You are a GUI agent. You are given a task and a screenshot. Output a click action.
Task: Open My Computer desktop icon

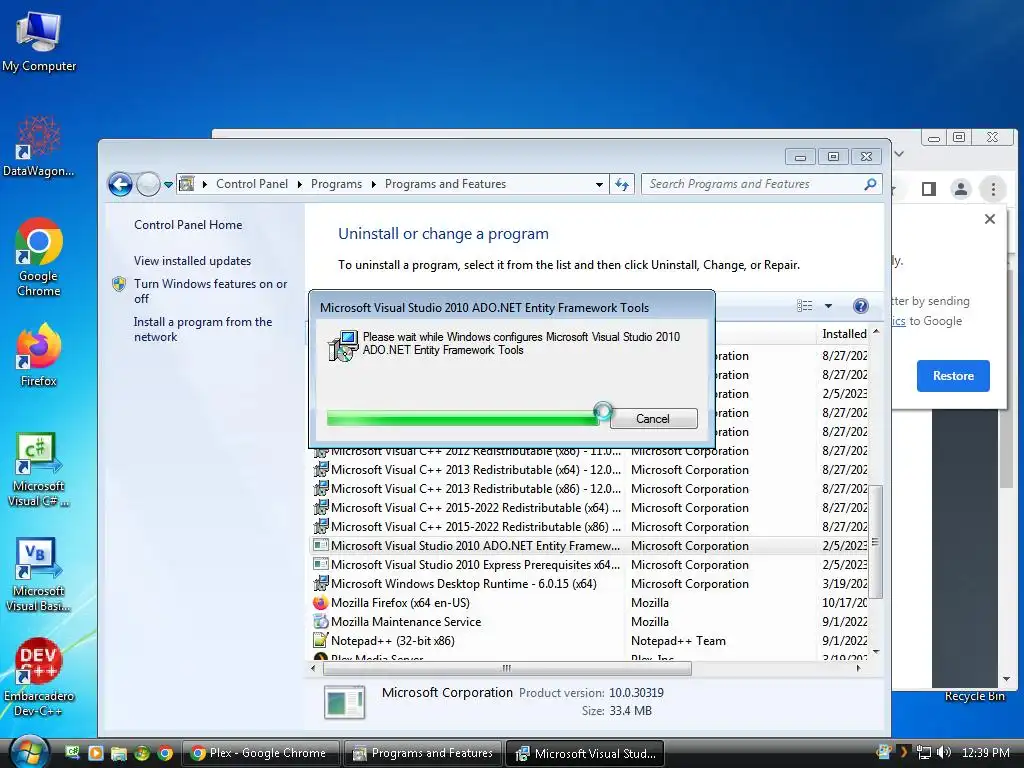(39, 42)
